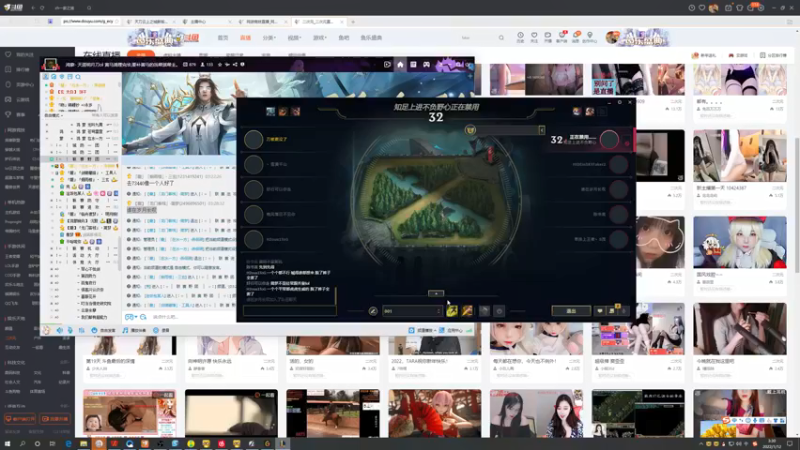Screen dimensions: 800x450
Task: Click the chat bubble icon beside exit button
Action: click(600, 311)
